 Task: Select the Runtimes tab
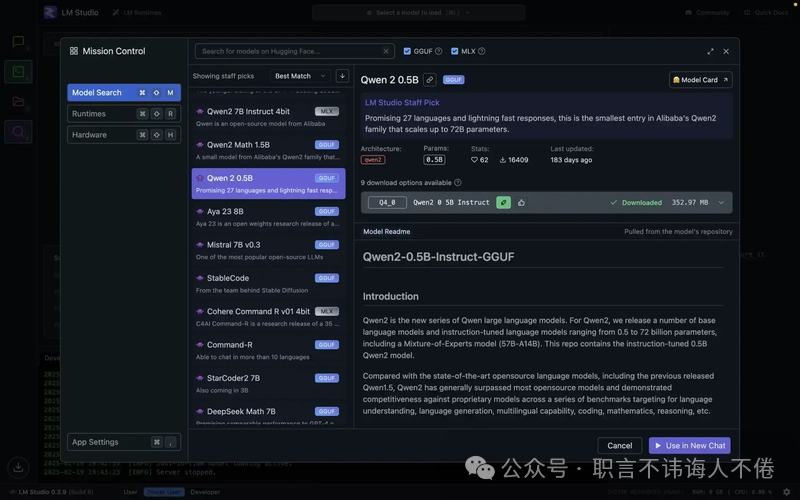tap(124, 114)
